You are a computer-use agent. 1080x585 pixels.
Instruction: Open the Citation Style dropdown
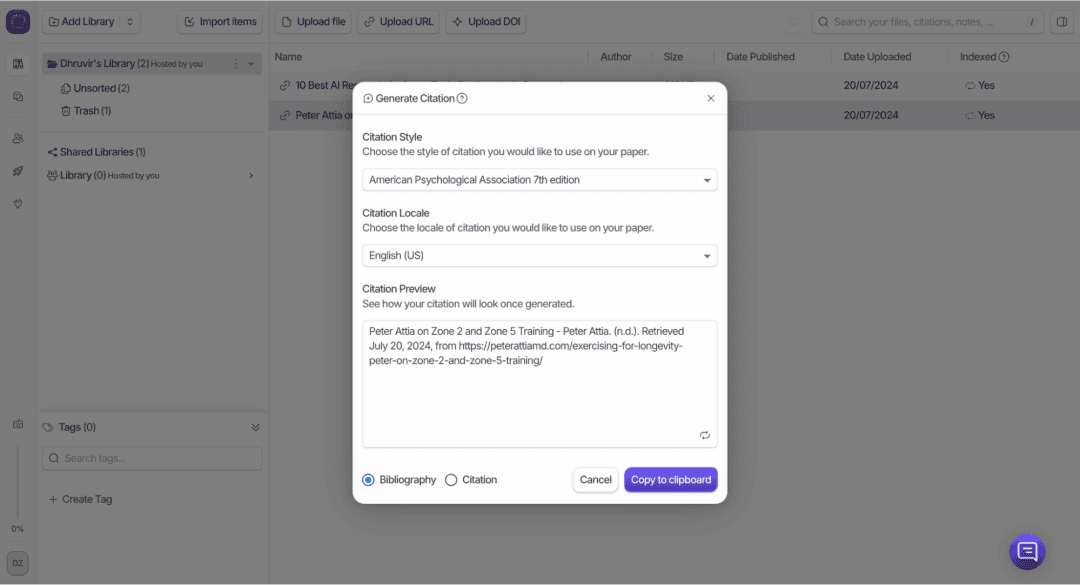tap(539, 180)
